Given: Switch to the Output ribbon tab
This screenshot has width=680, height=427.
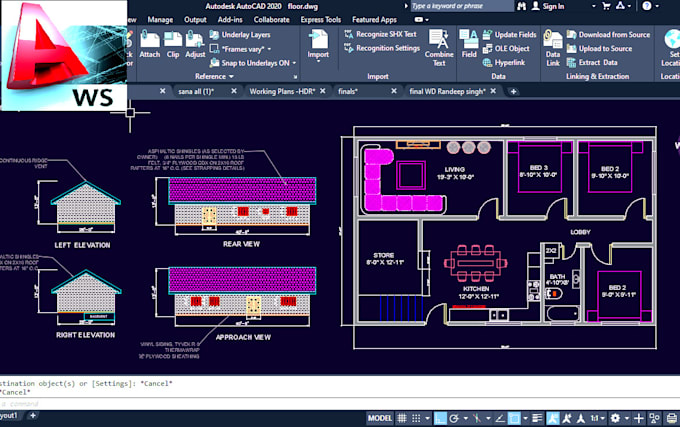Looking at the screenshot, I should tap(195, 20).
